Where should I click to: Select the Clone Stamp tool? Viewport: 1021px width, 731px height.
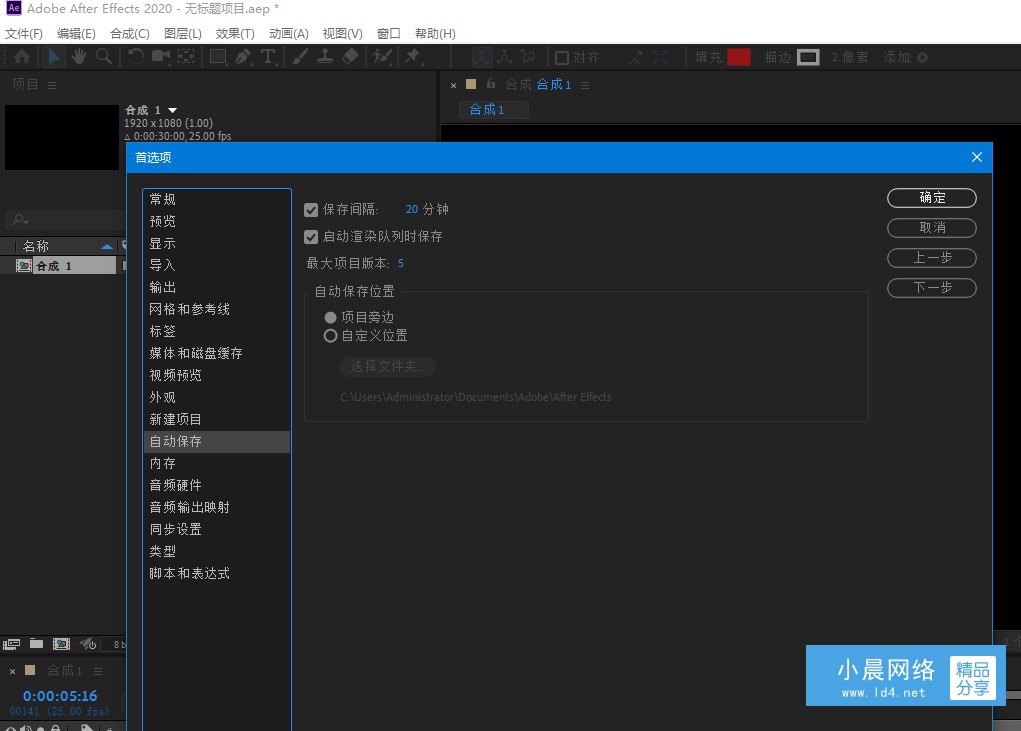click(324, 57)
